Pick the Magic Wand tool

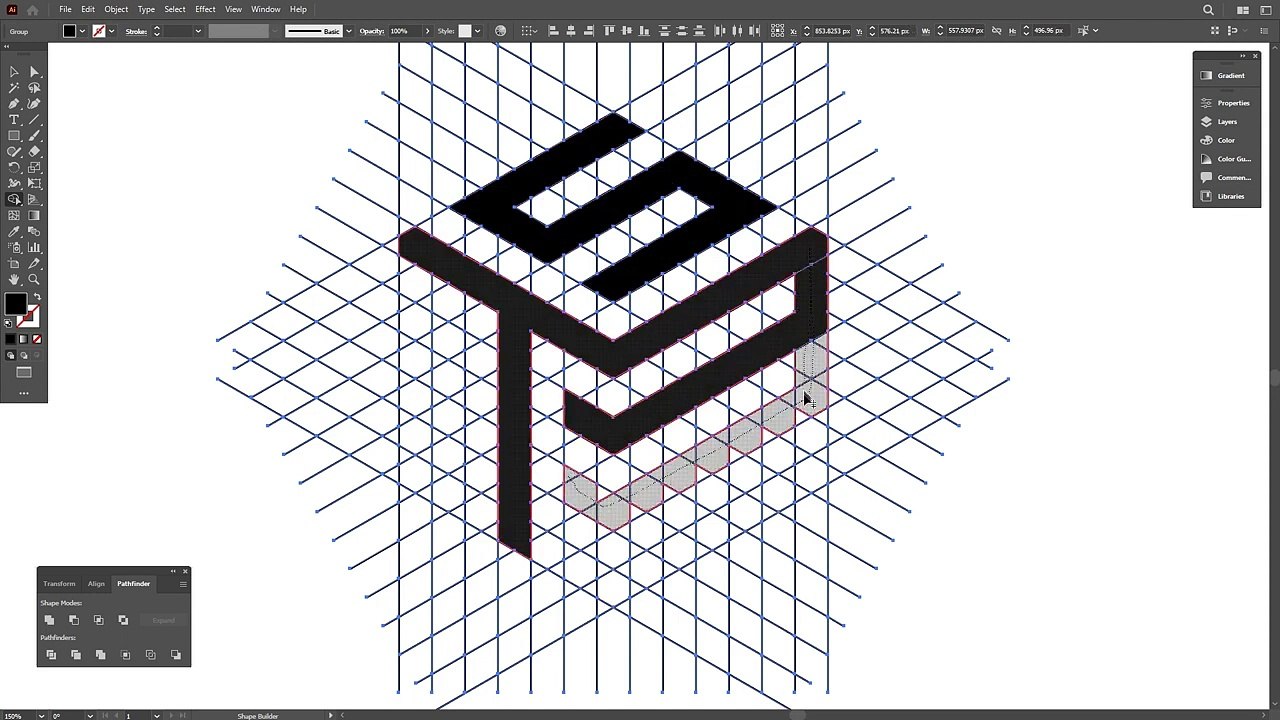point(14,88)
